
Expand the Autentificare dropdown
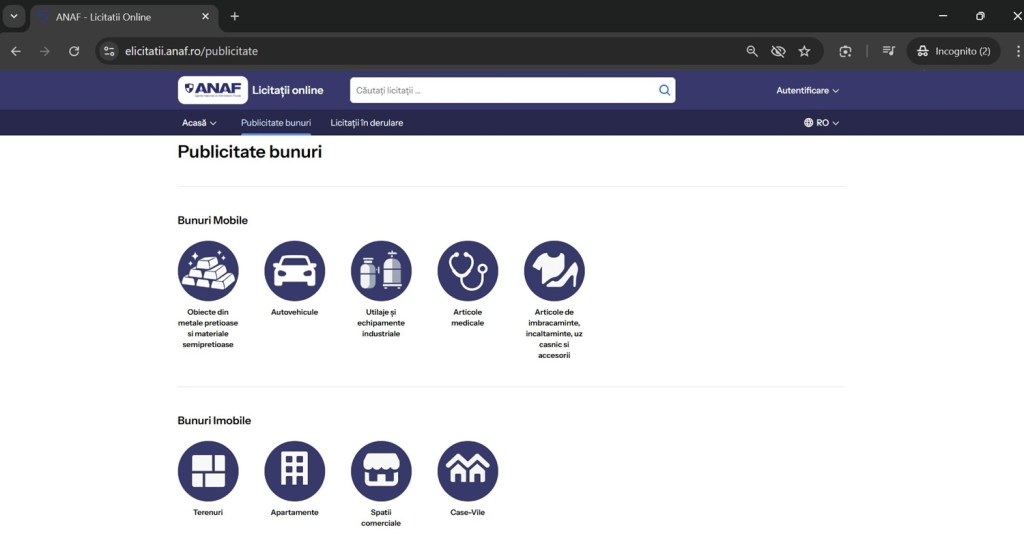point(807,91)
